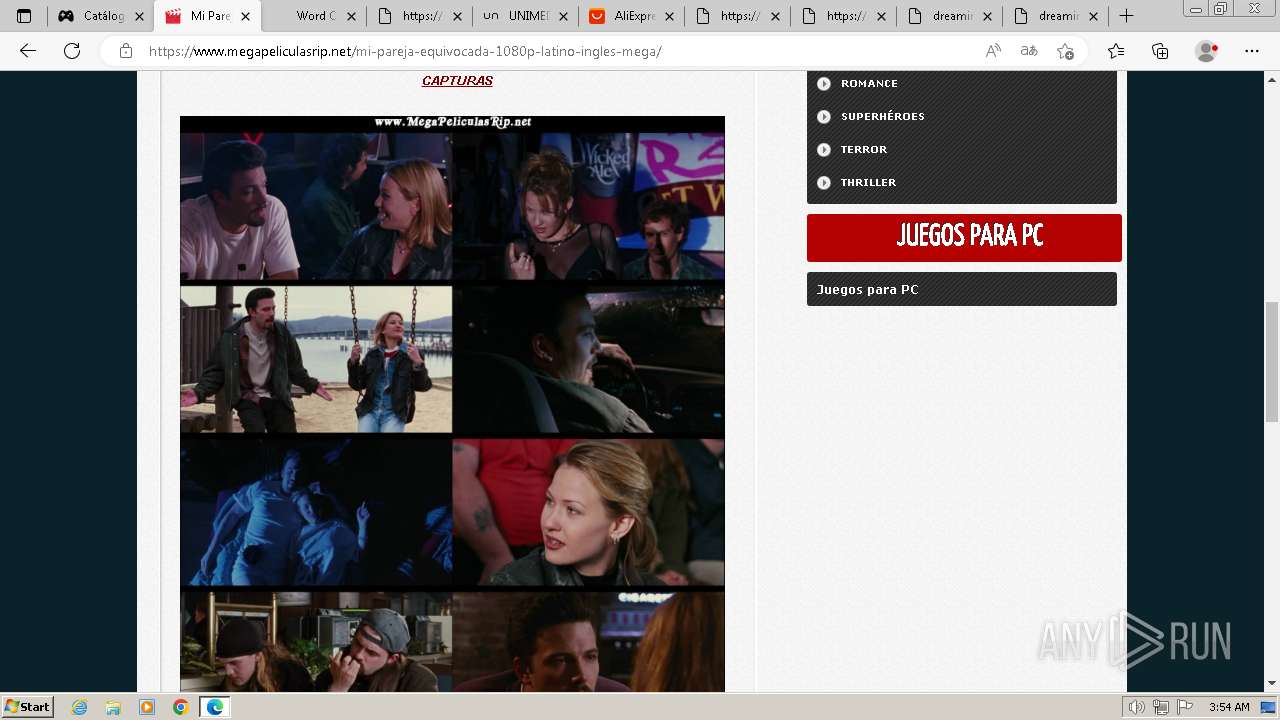Click the arrow bullet next to TERROR
This screenshot has height=720, width=1280.
pyautogui.click(x=824, y=150)
